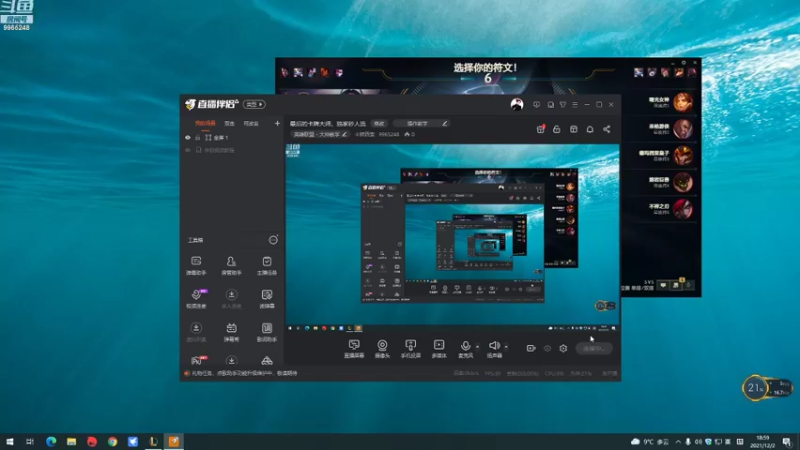
Task: Share the stream with the share icon
Action: (x=607, y=129)
